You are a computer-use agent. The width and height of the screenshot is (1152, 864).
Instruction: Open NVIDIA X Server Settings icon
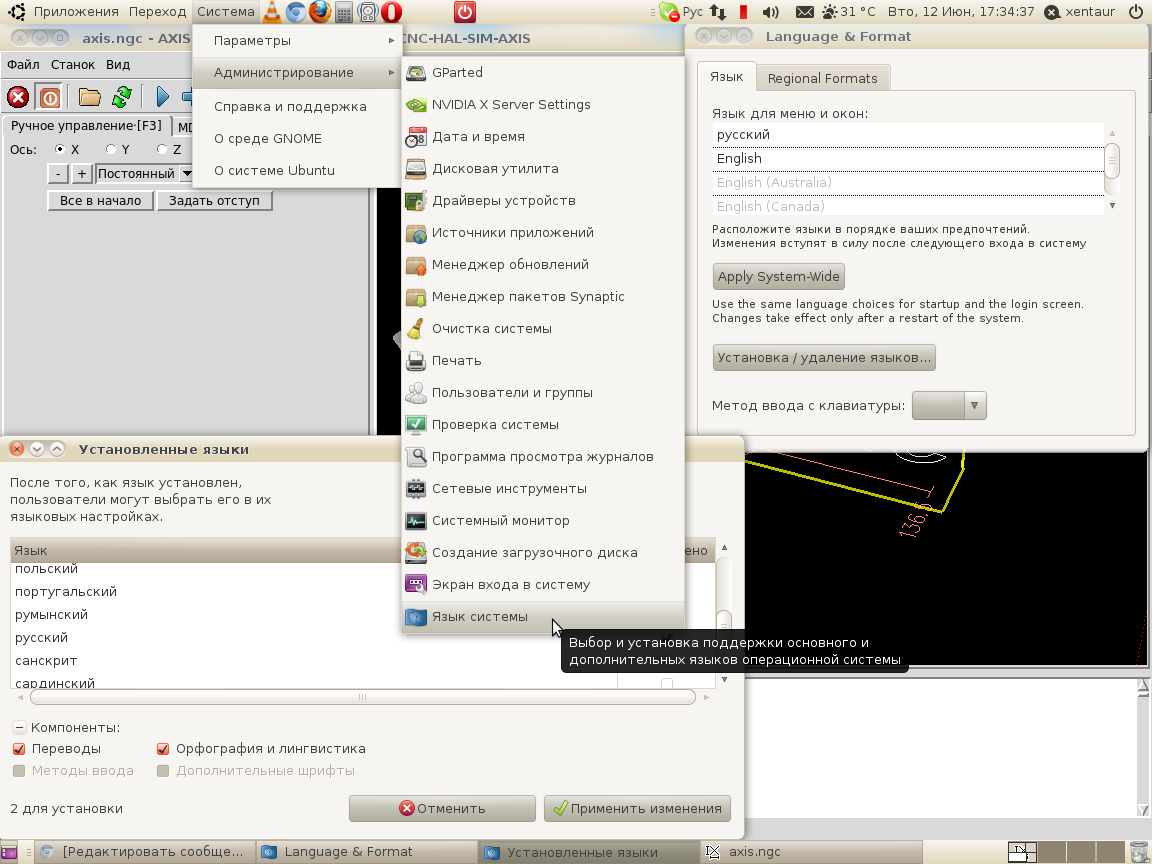(416, 104)
